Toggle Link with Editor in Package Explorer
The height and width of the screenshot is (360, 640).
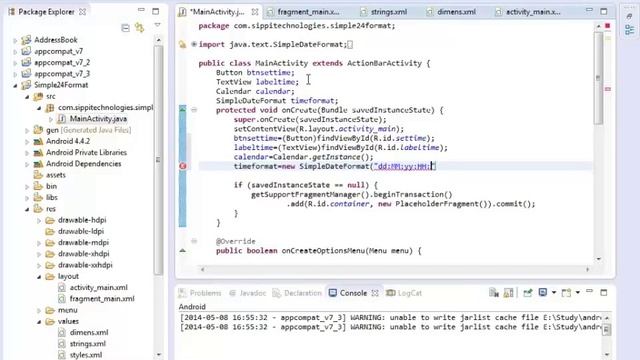140,27
